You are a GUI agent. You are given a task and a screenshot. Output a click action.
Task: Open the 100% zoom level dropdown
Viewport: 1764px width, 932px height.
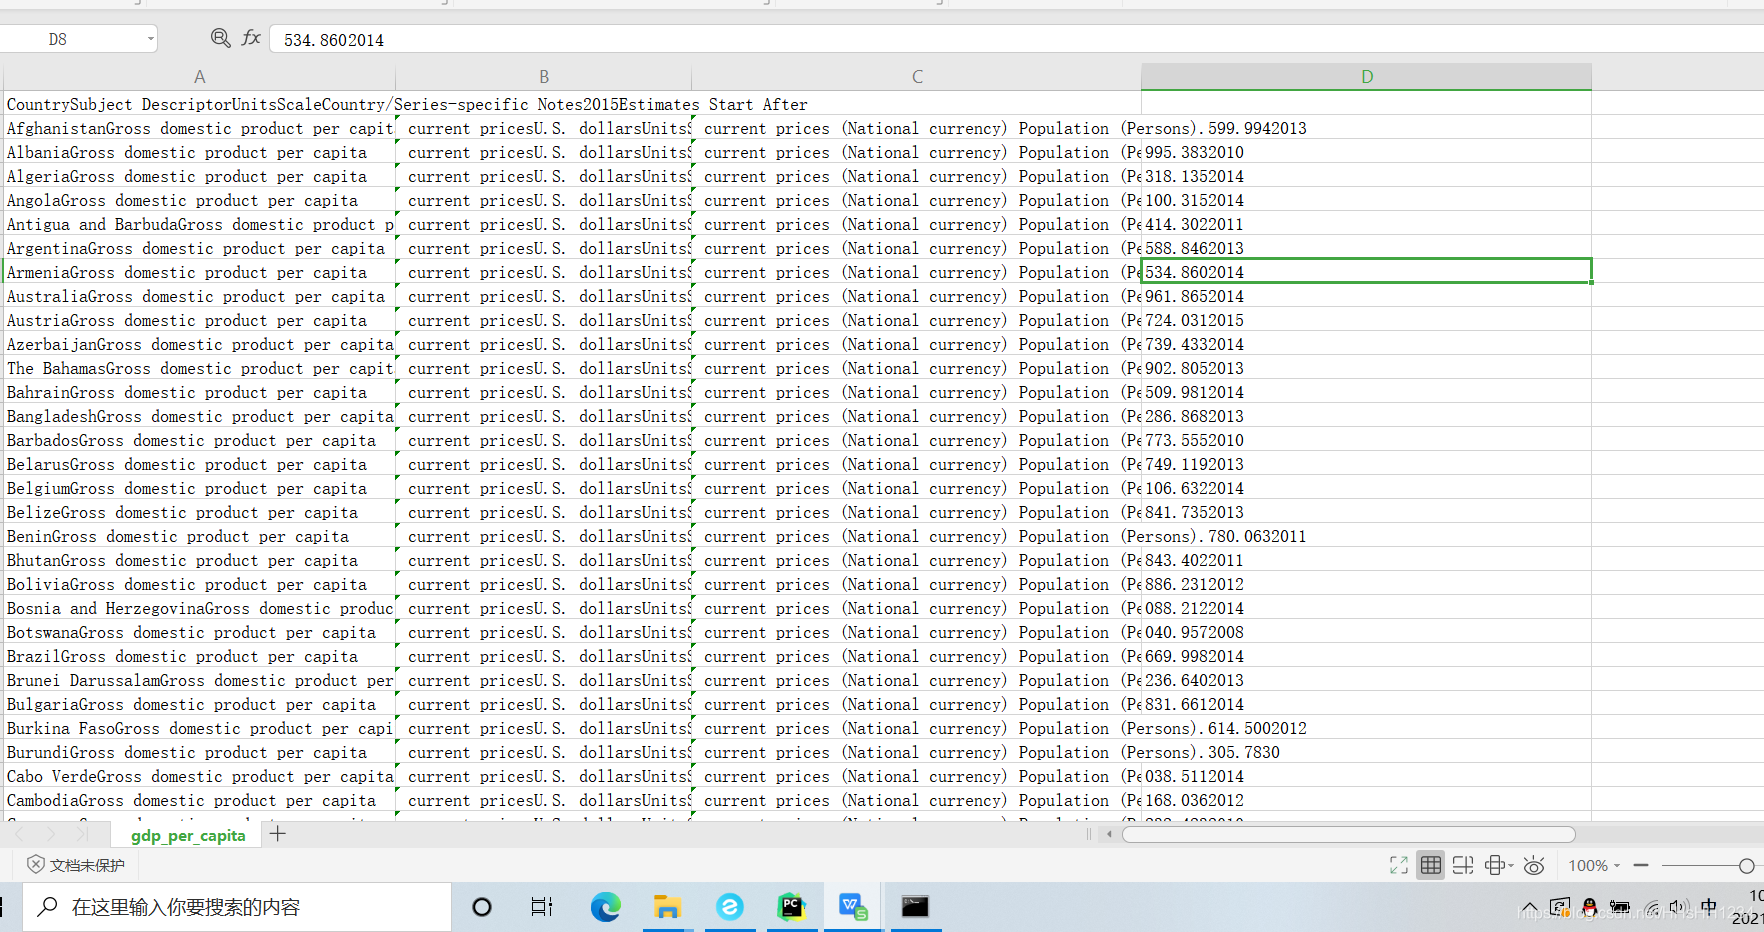click(x=1594, y=865)
